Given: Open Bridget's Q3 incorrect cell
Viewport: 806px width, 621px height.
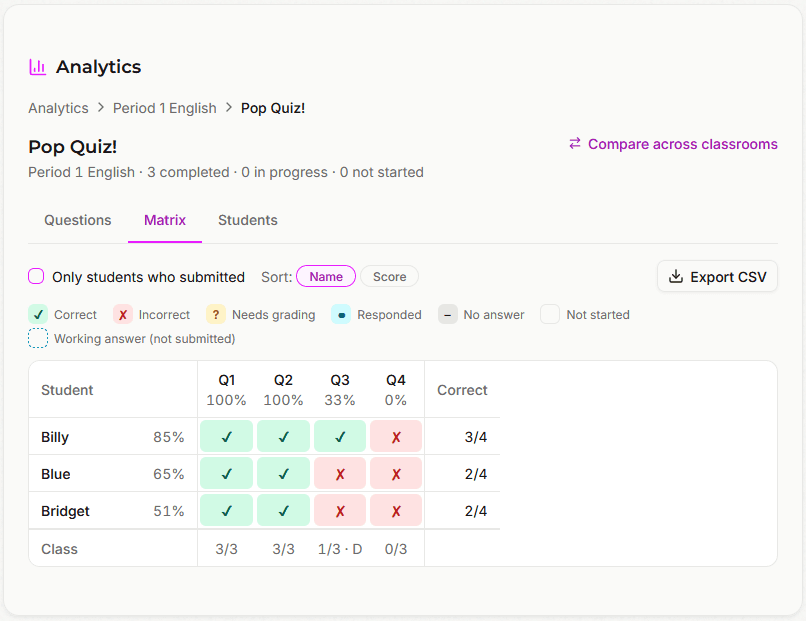Looking at the screenshot, I should click(x=340, y=510).
